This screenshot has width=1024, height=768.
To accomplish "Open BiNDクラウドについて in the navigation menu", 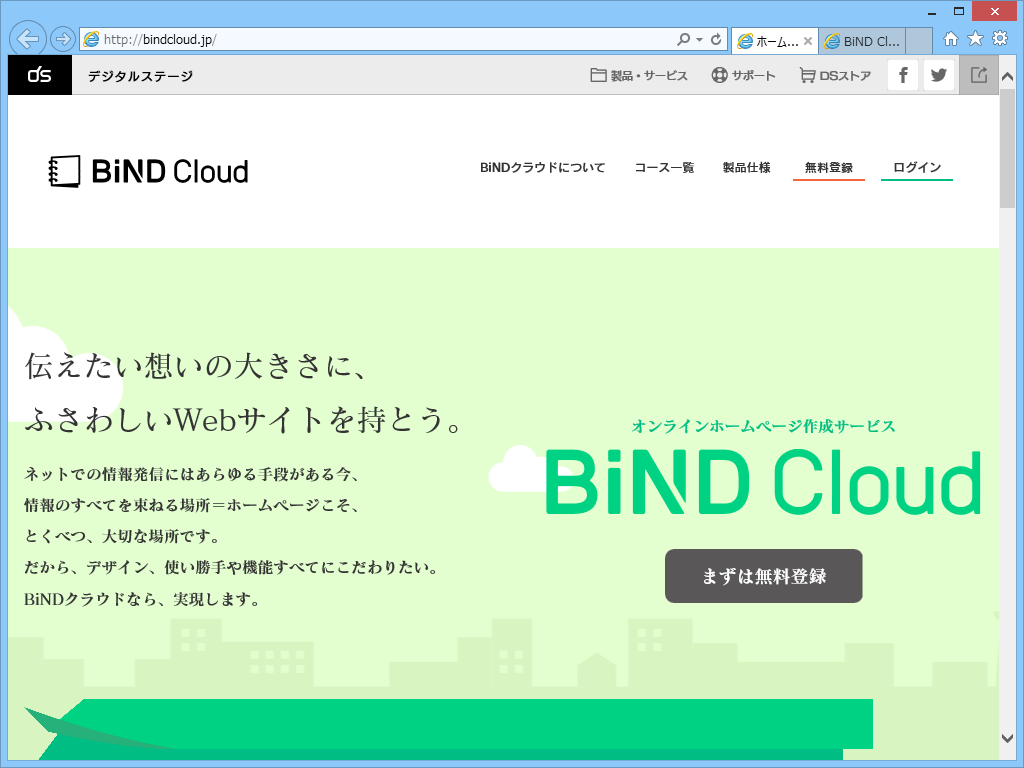I will (542, 168).
